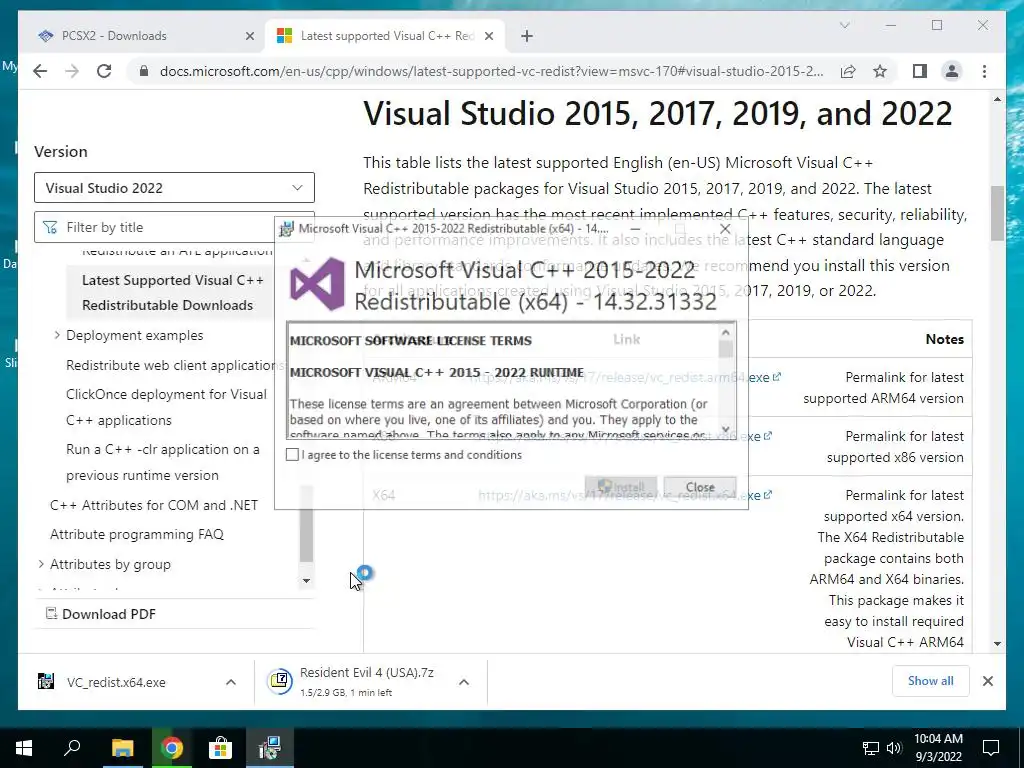Open Chrome three-dot menu

tap(984, 71)
